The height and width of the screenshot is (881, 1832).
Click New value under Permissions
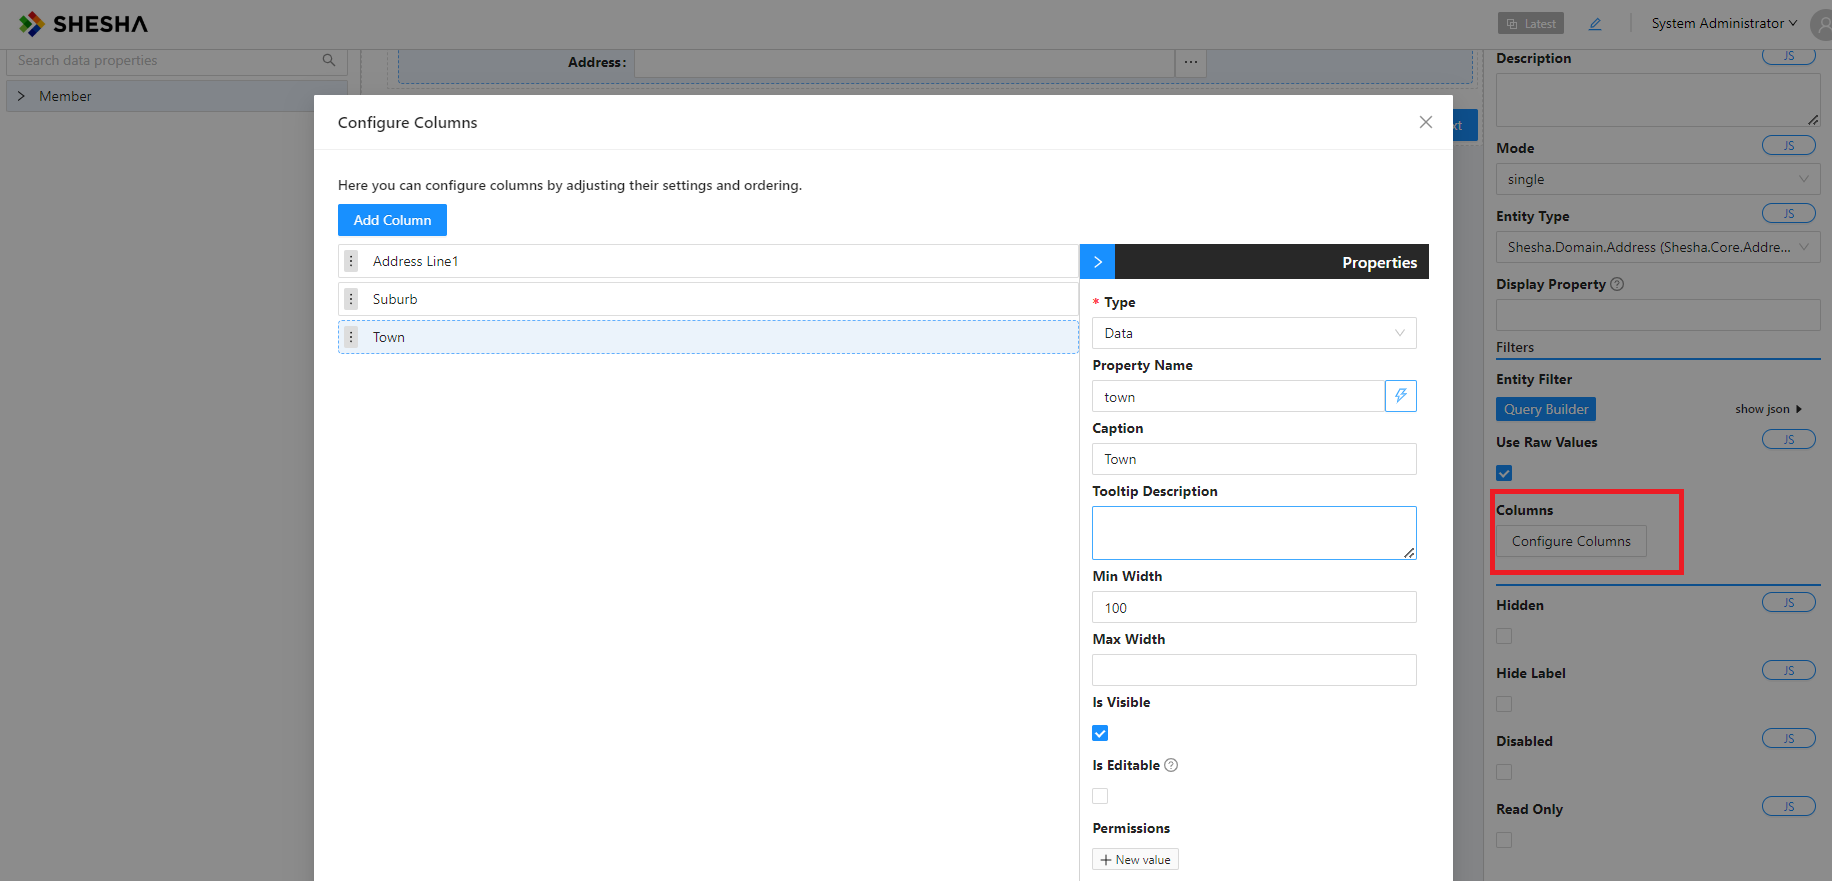click(x=1135, y=860)
